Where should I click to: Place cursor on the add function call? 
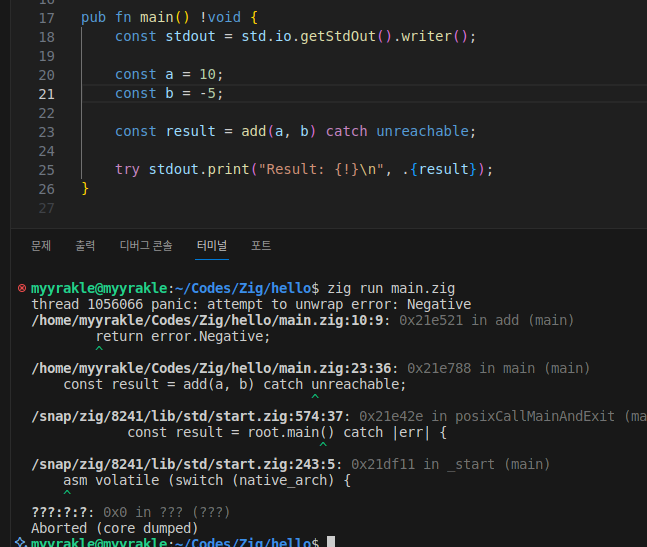tap(254, 131)
